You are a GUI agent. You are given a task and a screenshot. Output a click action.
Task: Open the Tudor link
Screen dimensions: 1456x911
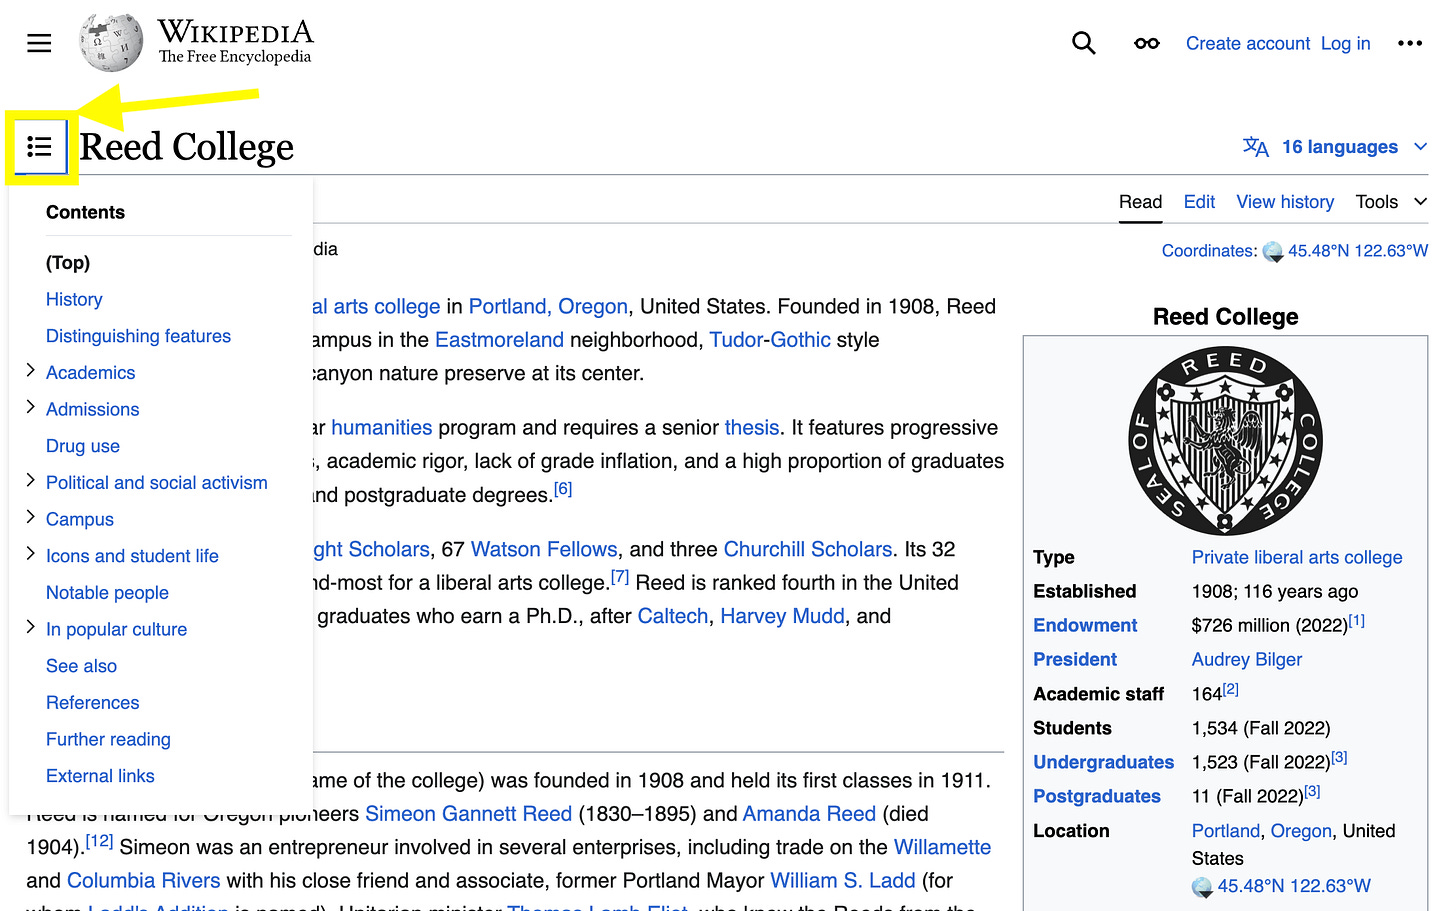point(736,340)
